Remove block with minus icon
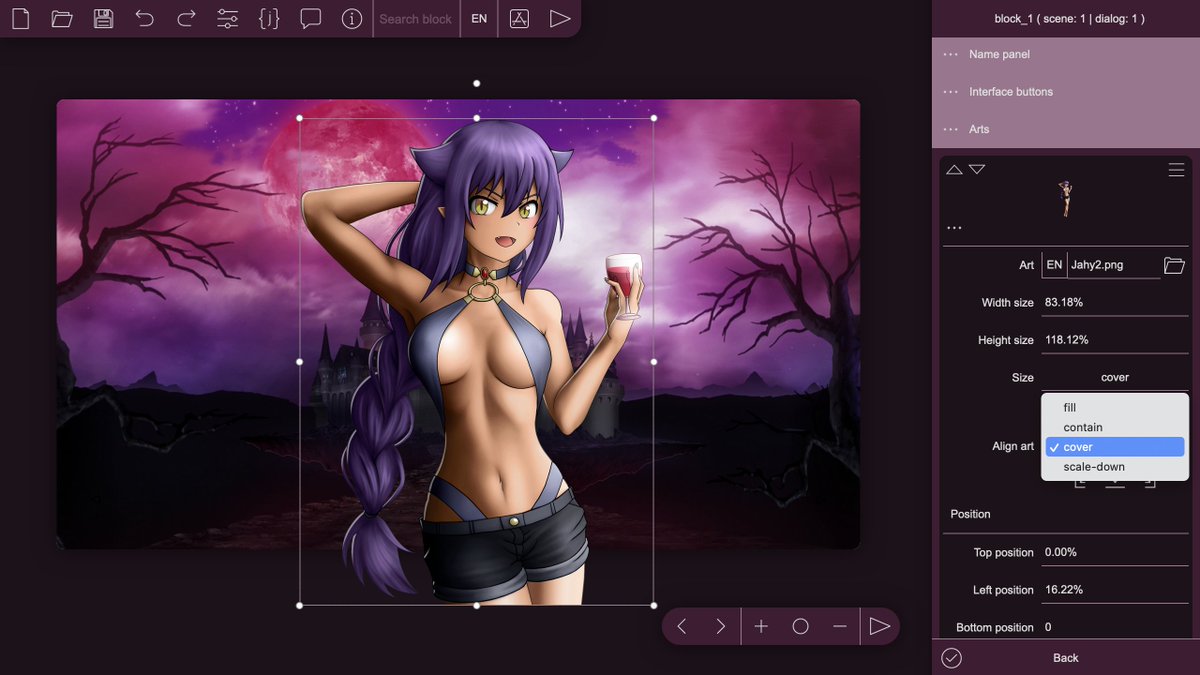Screen dimensions: 1200x675 pyautogui.click(x=840, y=626)
